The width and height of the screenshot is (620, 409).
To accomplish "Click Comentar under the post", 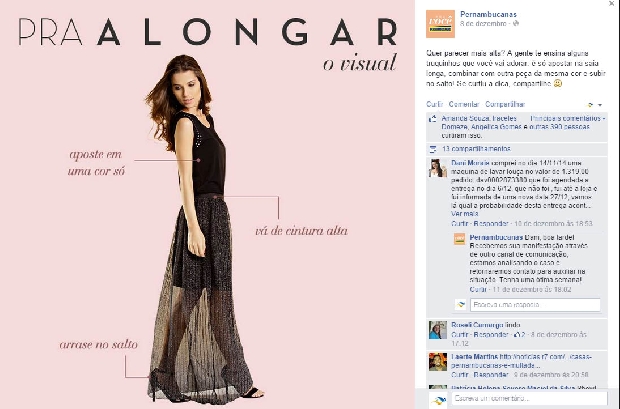I will point(464,104).
